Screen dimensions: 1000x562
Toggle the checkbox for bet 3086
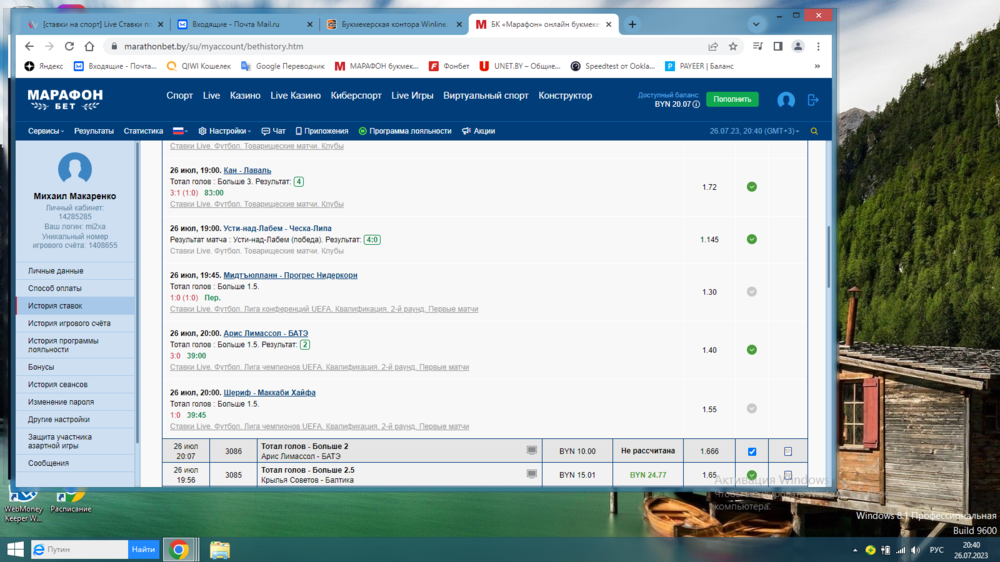752,451
